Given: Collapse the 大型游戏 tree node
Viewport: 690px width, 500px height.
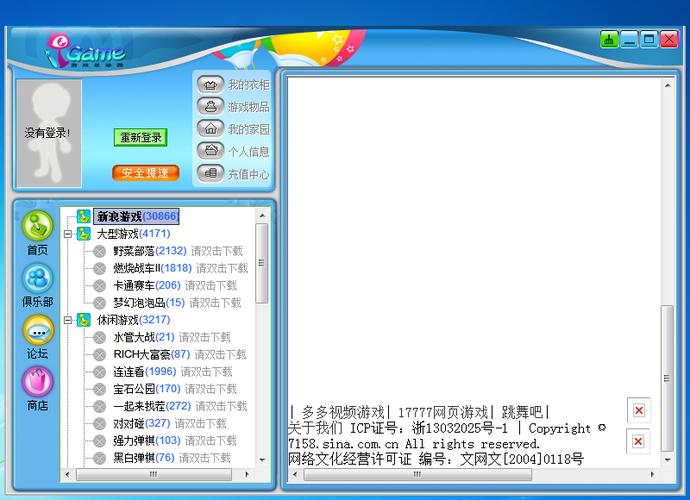Looking at the screenshot, I should tap(68, 234).
